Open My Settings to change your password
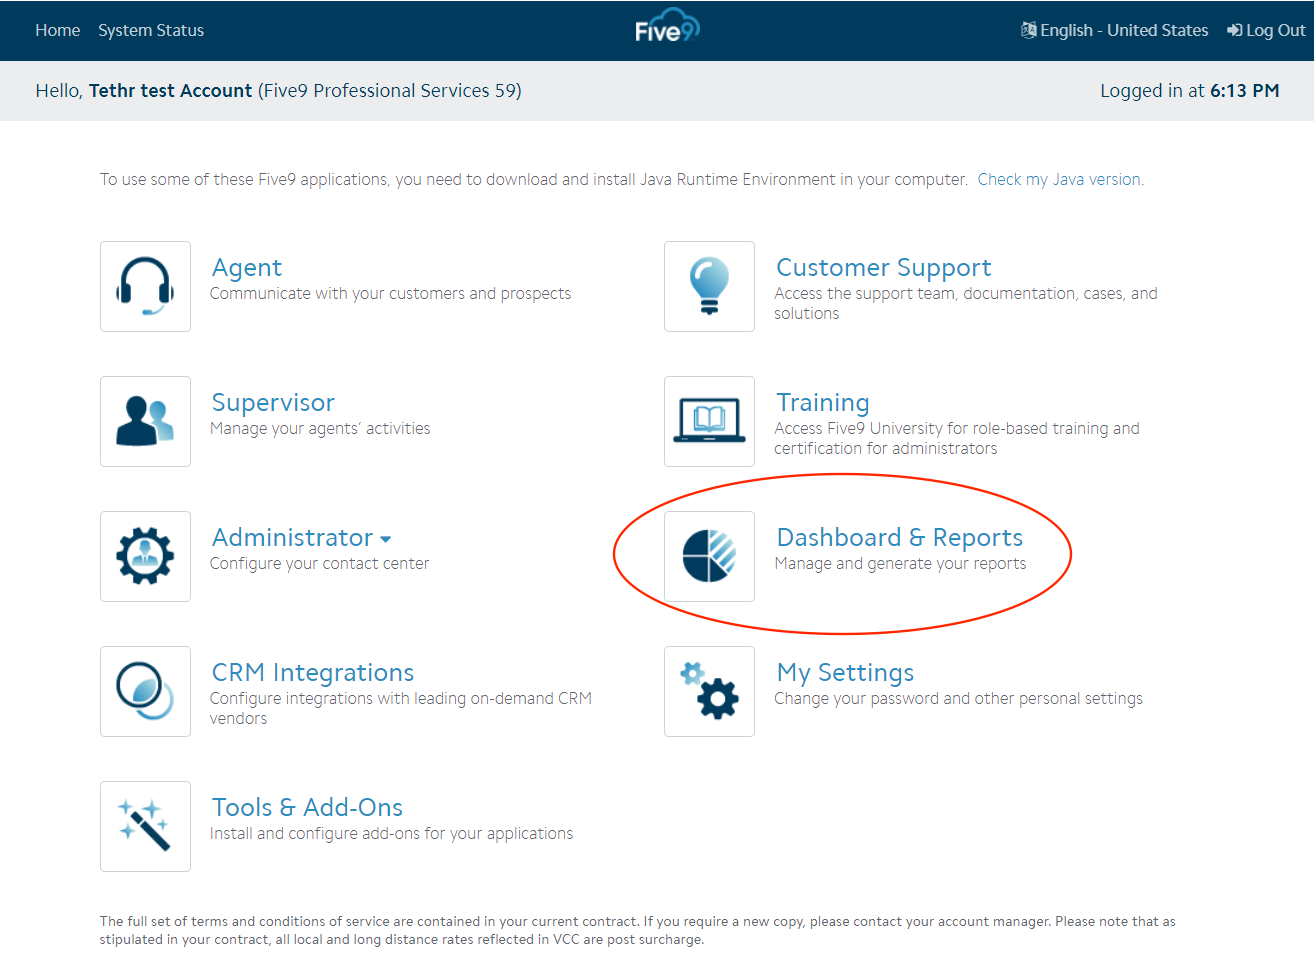The image size is (1316, 974). click(x=845, y=672)
